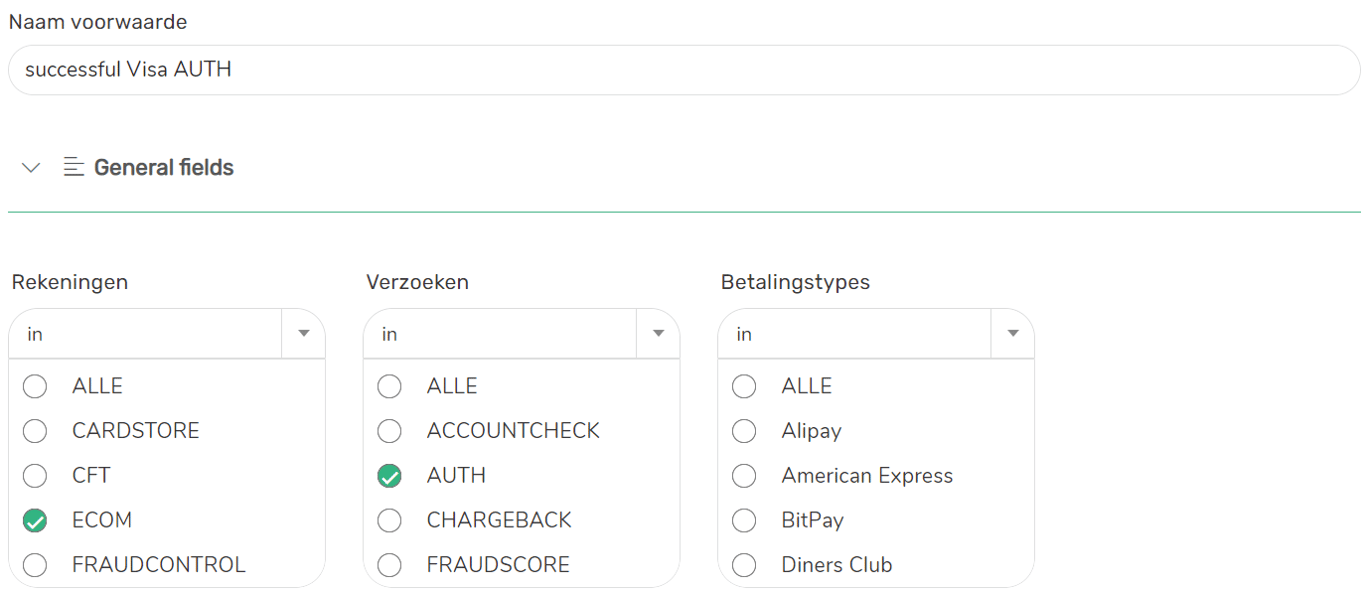The height and width of the screenshot is (592, 1366).
Task: Pick the FRAUDSCORE request option
Action: pyautogui.click(x=390, y=565)
